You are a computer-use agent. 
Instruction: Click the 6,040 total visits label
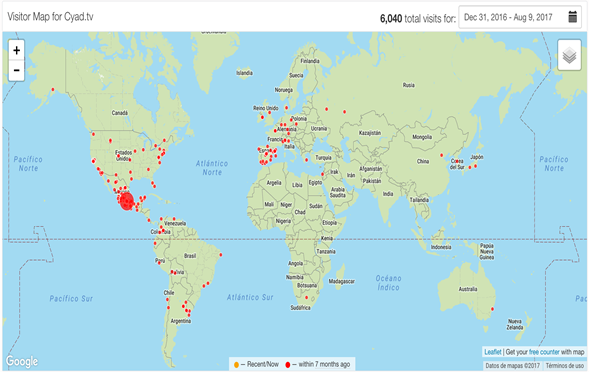coord(418,18)
